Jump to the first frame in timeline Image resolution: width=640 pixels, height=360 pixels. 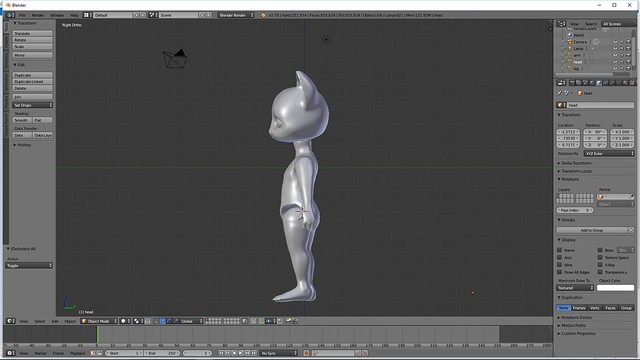pos(221,353)
